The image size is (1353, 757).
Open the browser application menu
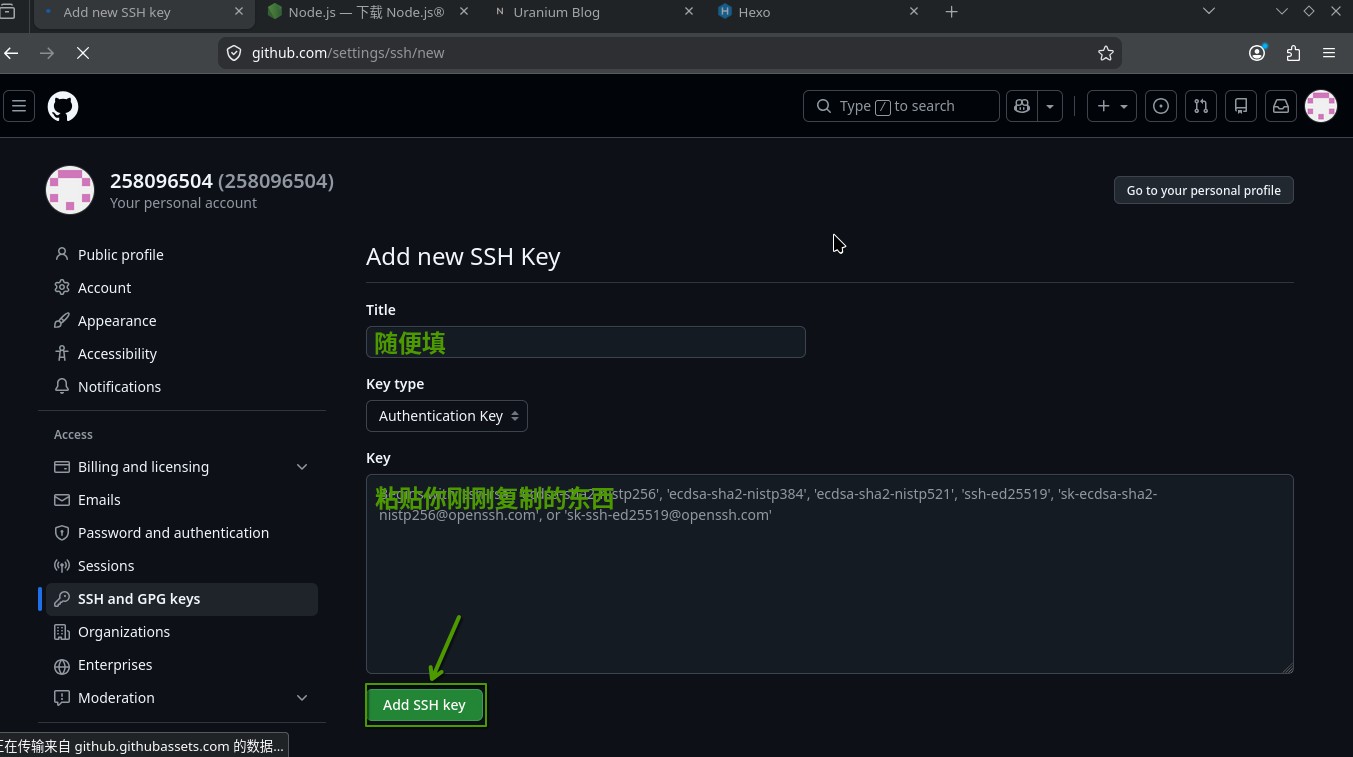click(1328, 53)
